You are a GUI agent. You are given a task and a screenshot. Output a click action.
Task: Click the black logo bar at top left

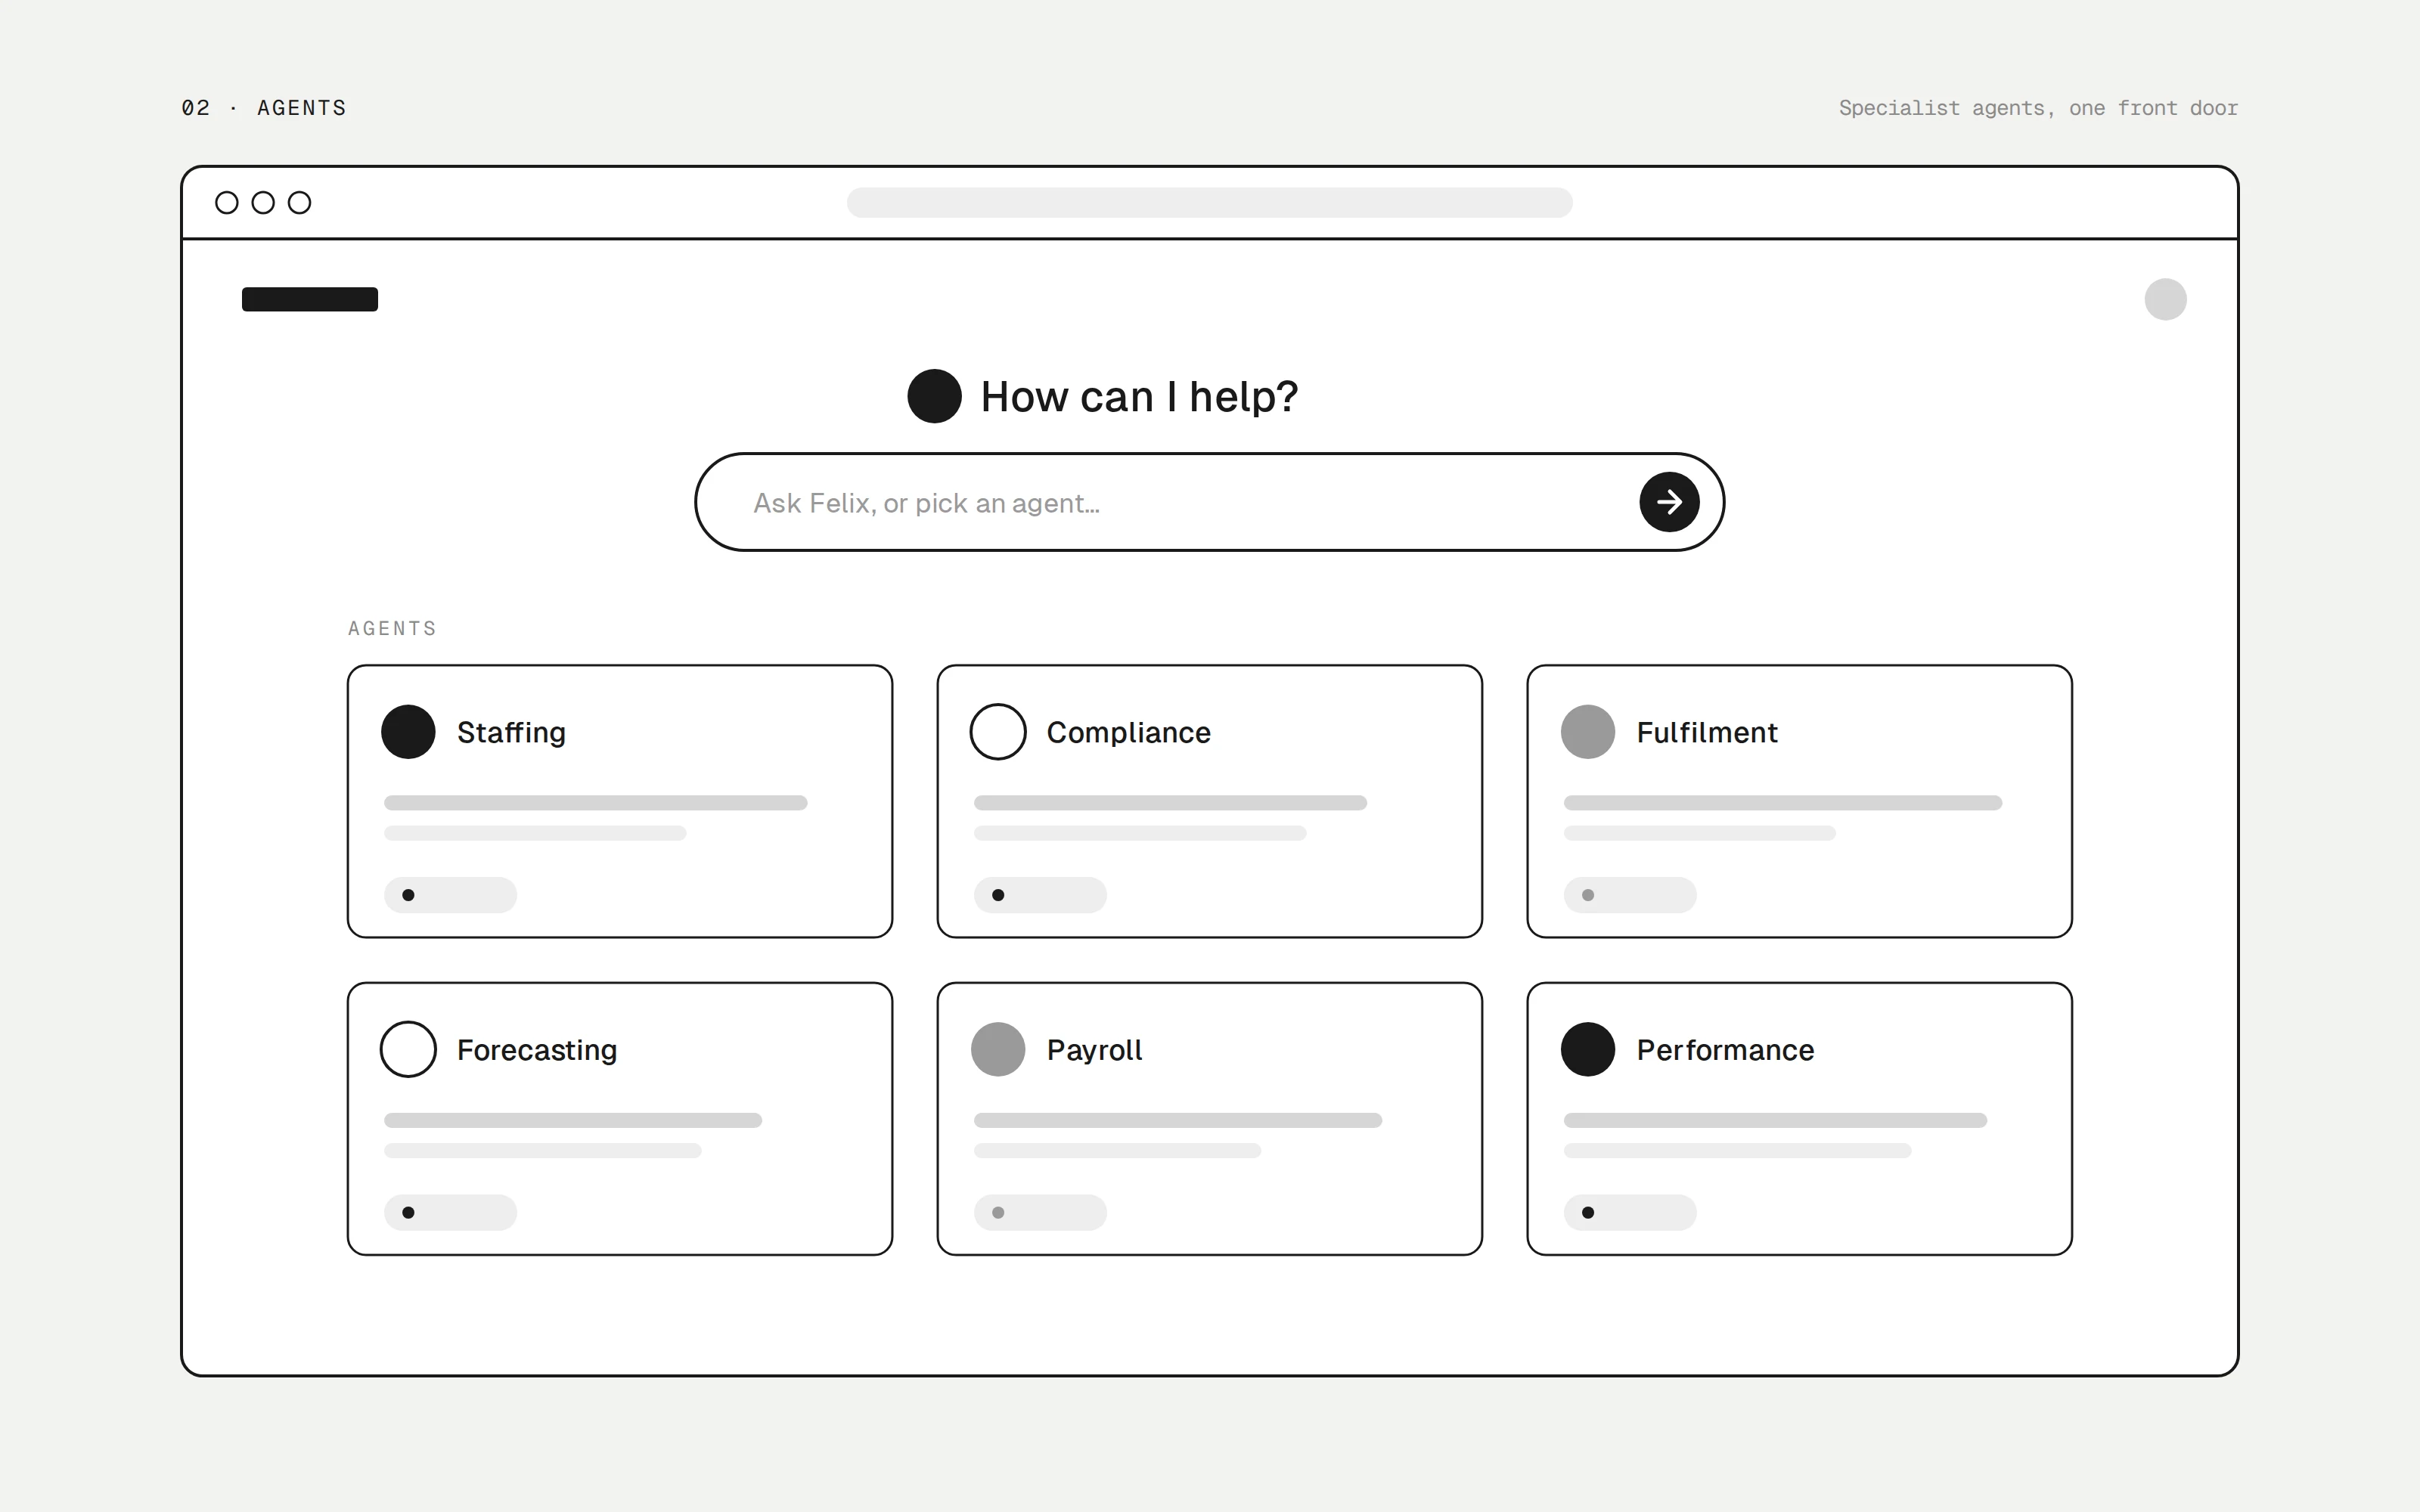(310, 299)
